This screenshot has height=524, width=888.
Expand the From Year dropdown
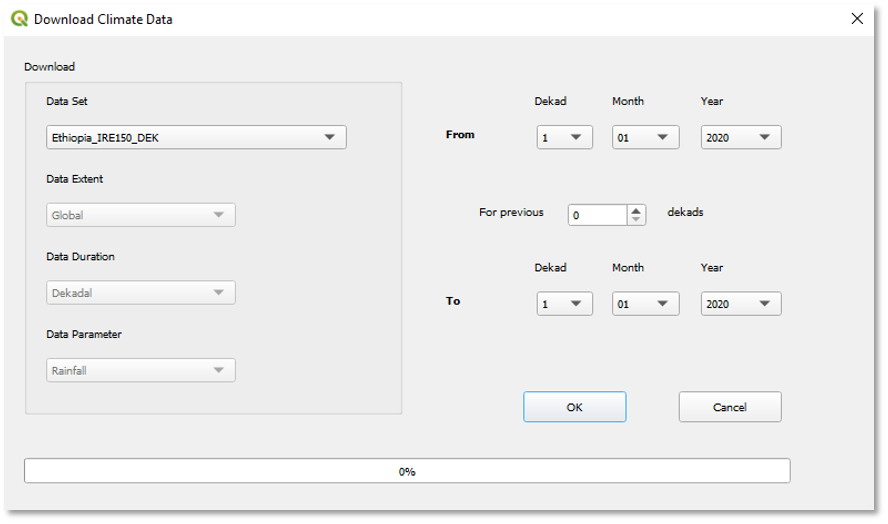740,138
